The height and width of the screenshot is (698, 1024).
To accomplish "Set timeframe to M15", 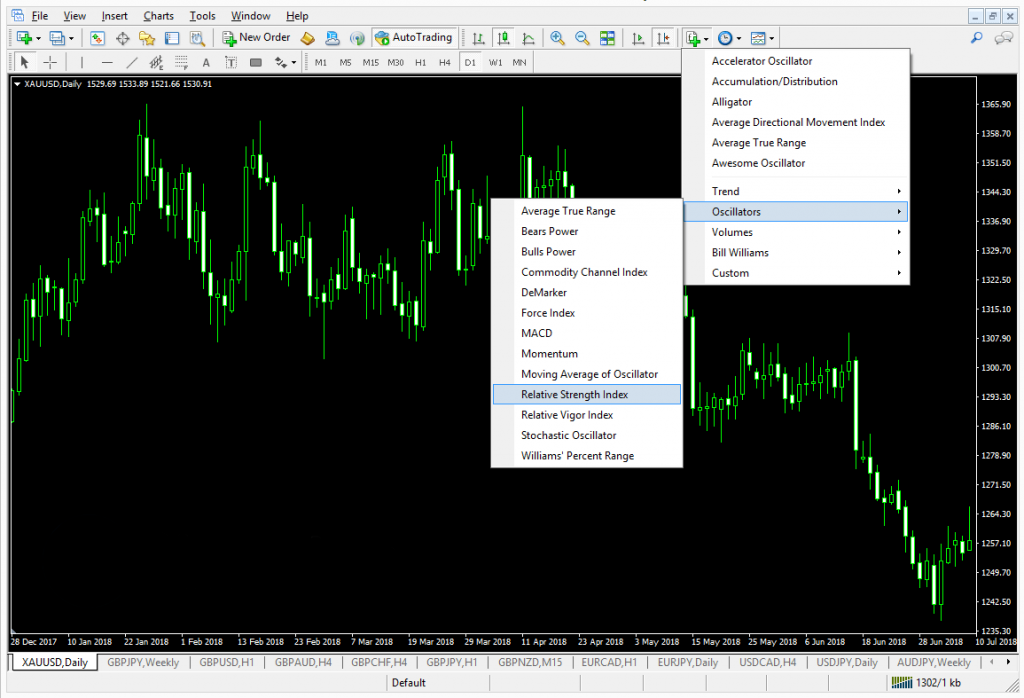I will click(x=370, y=63).
